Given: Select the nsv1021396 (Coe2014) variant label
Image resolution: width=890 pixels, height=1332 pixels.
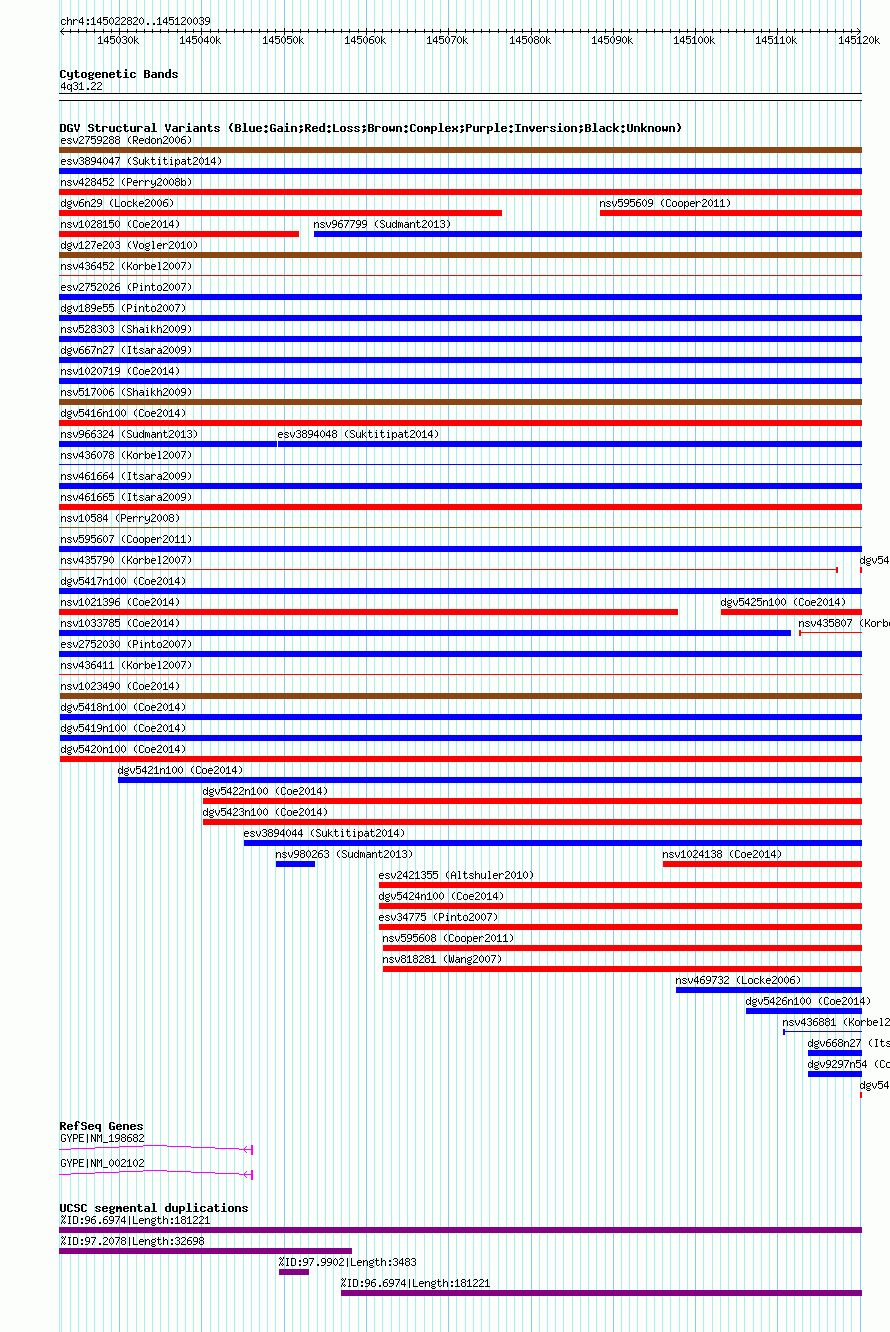Looking at the screenshot, I should point(120,602).
